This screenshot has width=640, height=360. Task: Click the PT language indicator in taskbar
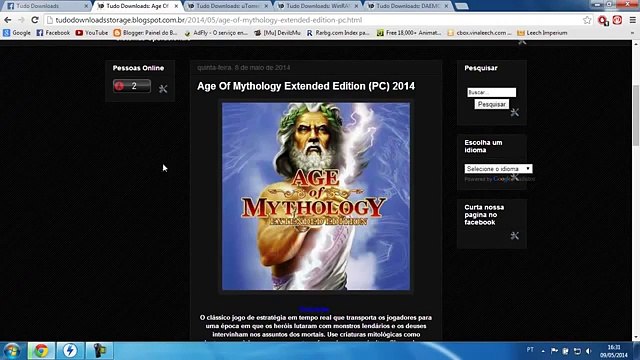tap(530, 350)
